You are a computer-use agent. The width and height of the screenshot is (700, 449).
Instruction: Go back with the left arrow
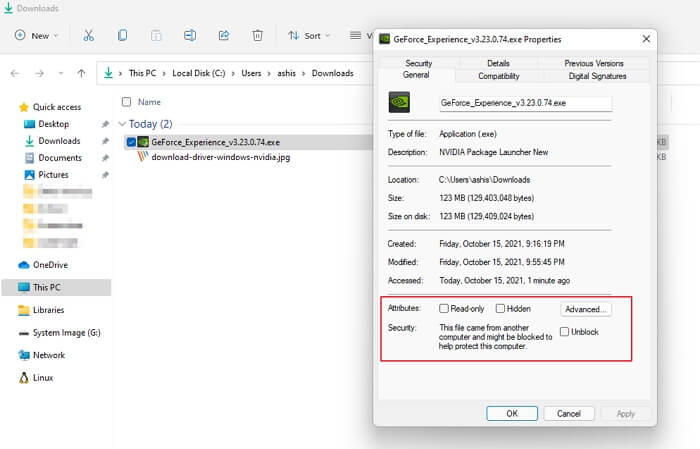click(15, 73)
